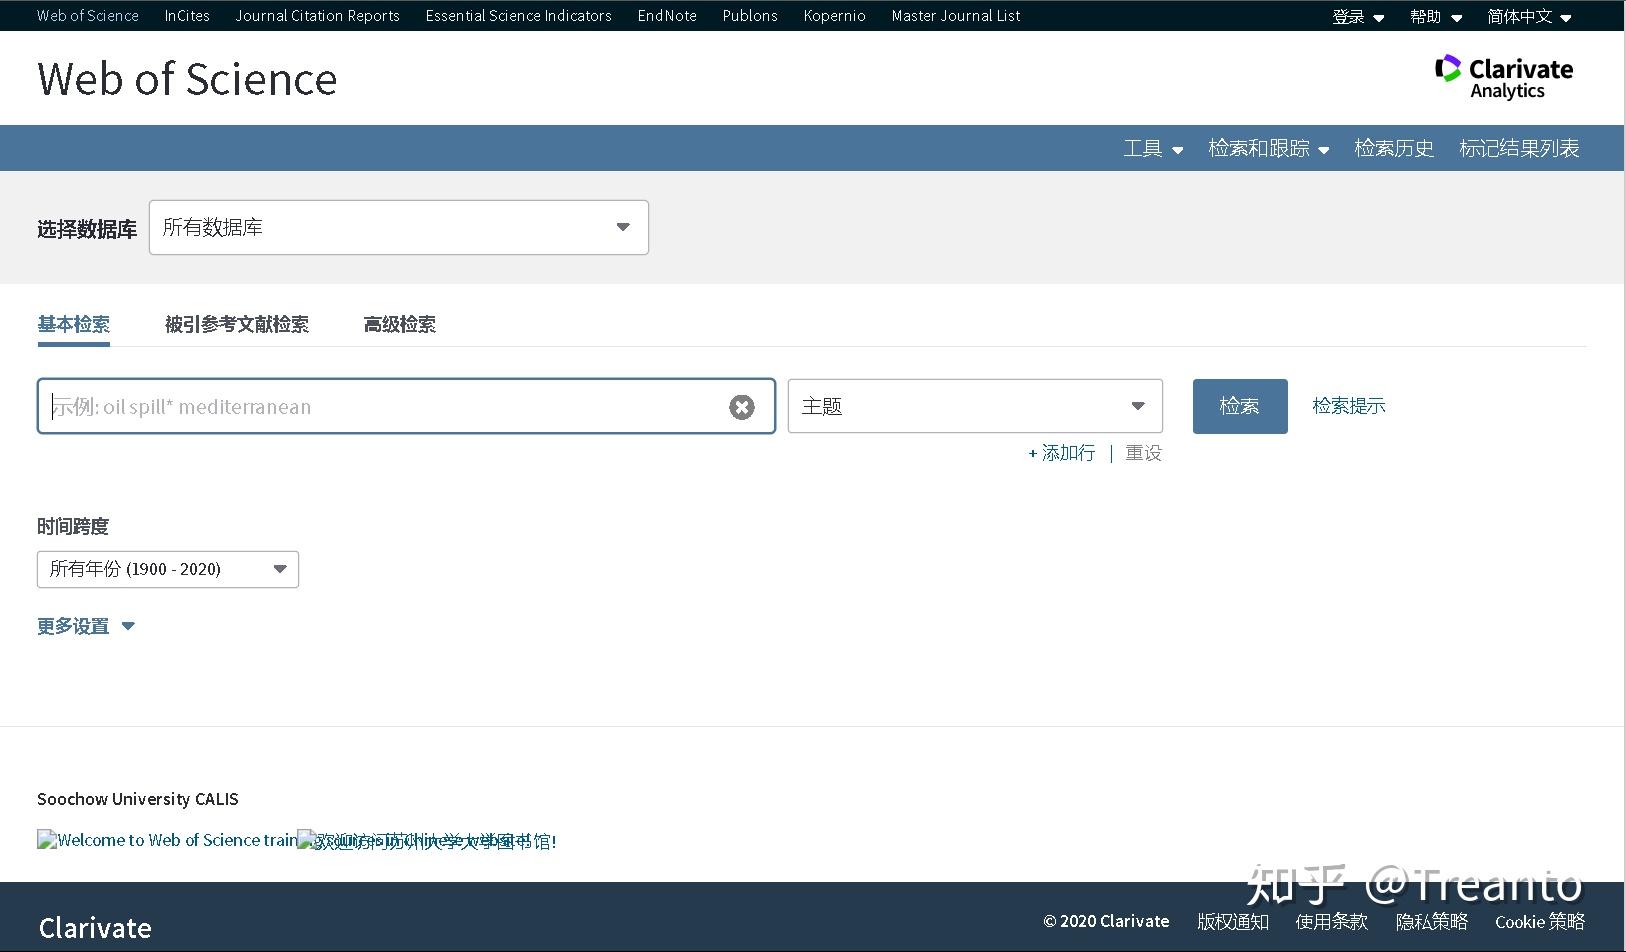This screenshot has width=1626, height=952.
Task: Open the 隐私策略 footer link
Action: click(1432, 922)
